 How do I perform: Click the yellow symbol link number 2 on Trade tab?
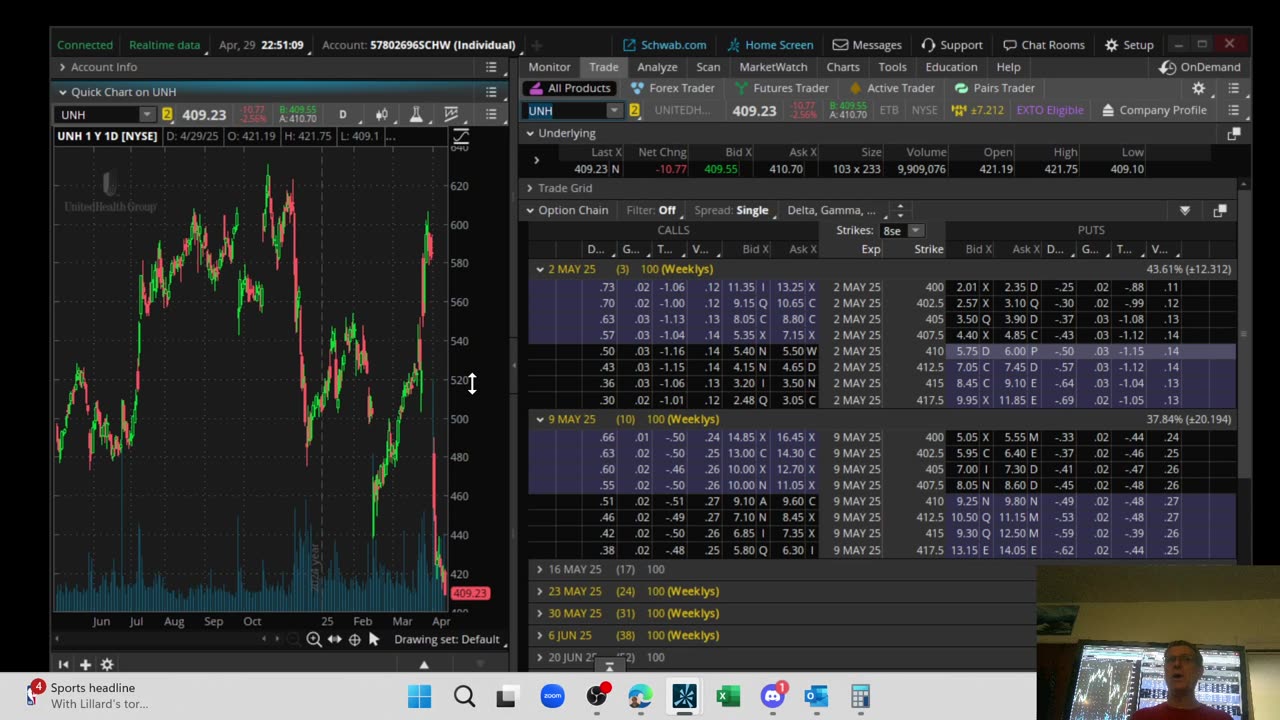[634, 110]
